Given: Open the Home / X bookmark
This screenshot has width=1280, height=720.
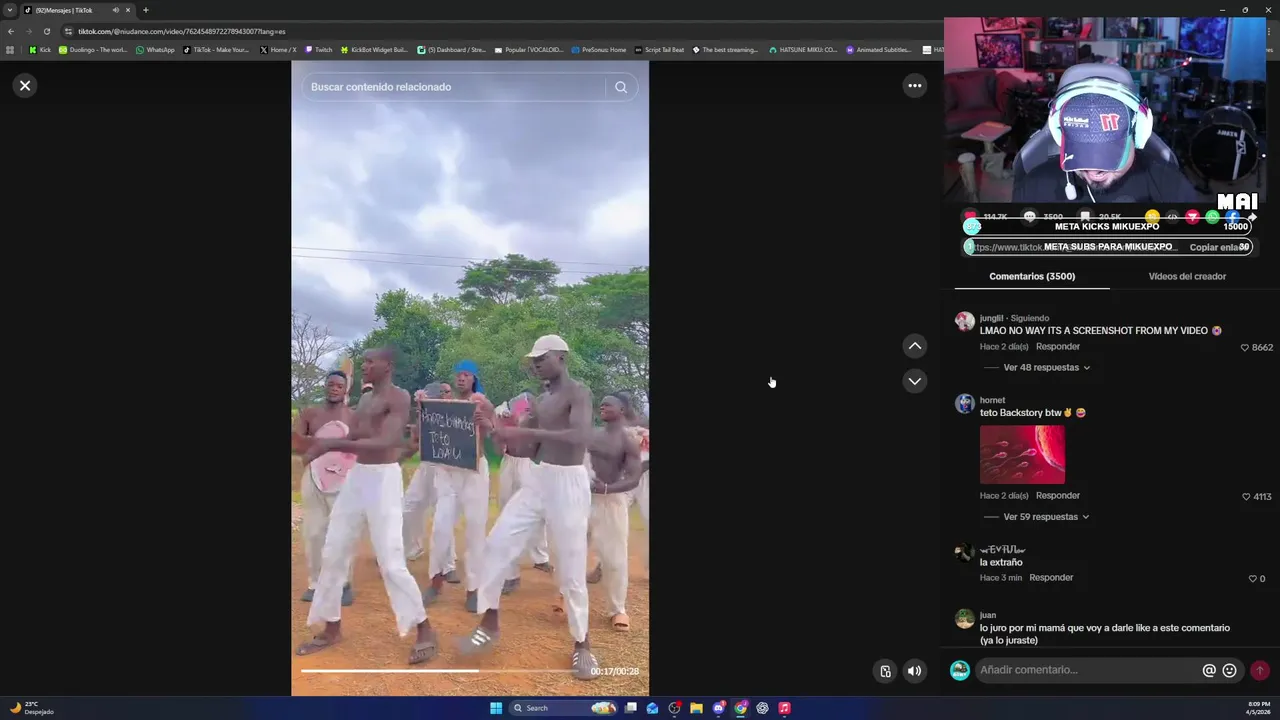Looking at the screenshot, I should point(278,49).
